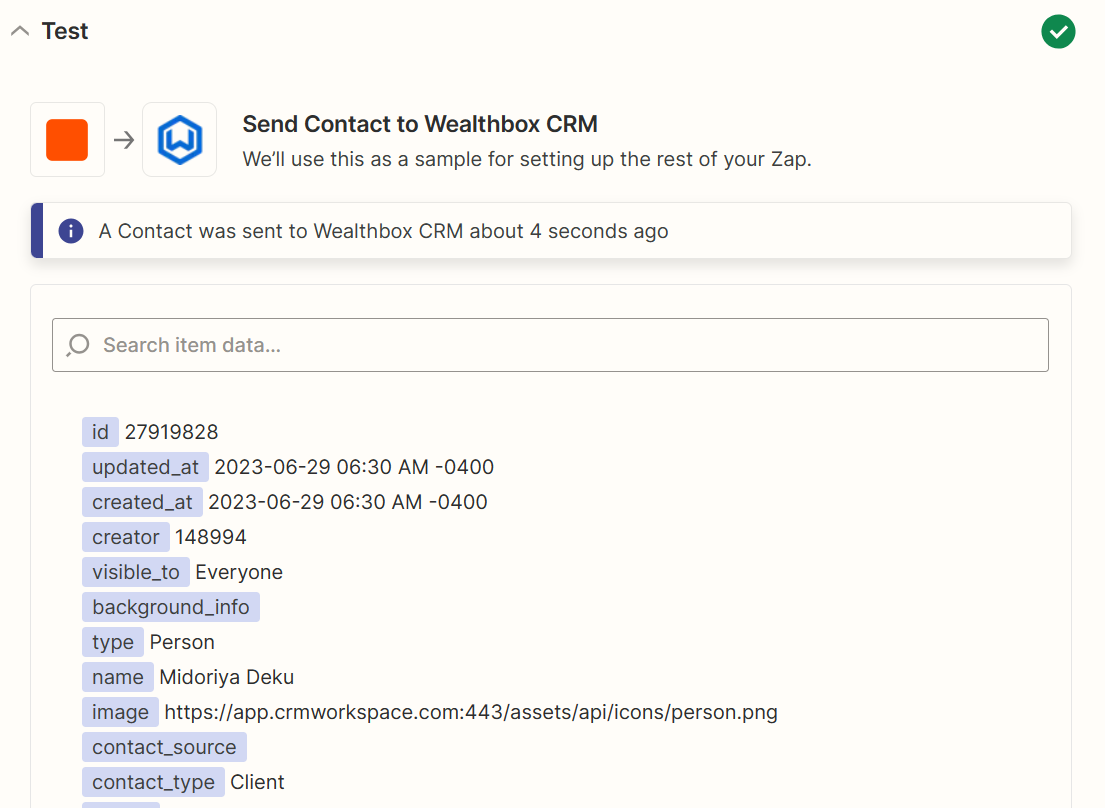Select the id field pill
The image size is (1105, 808).
tap(100, 431)
